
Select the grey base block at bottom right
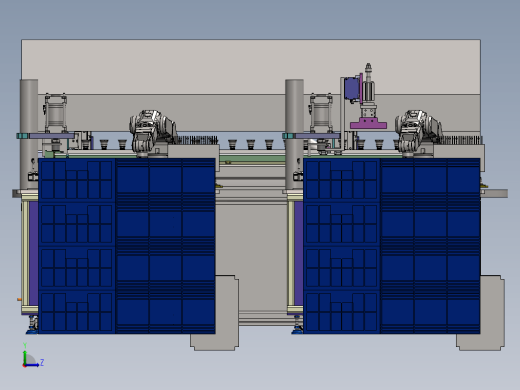(x=492, y=313)
